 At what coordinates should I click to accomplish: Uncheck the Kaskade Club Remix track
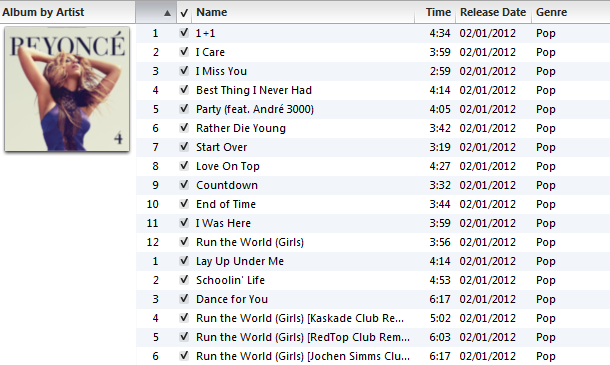click(184, 318)
